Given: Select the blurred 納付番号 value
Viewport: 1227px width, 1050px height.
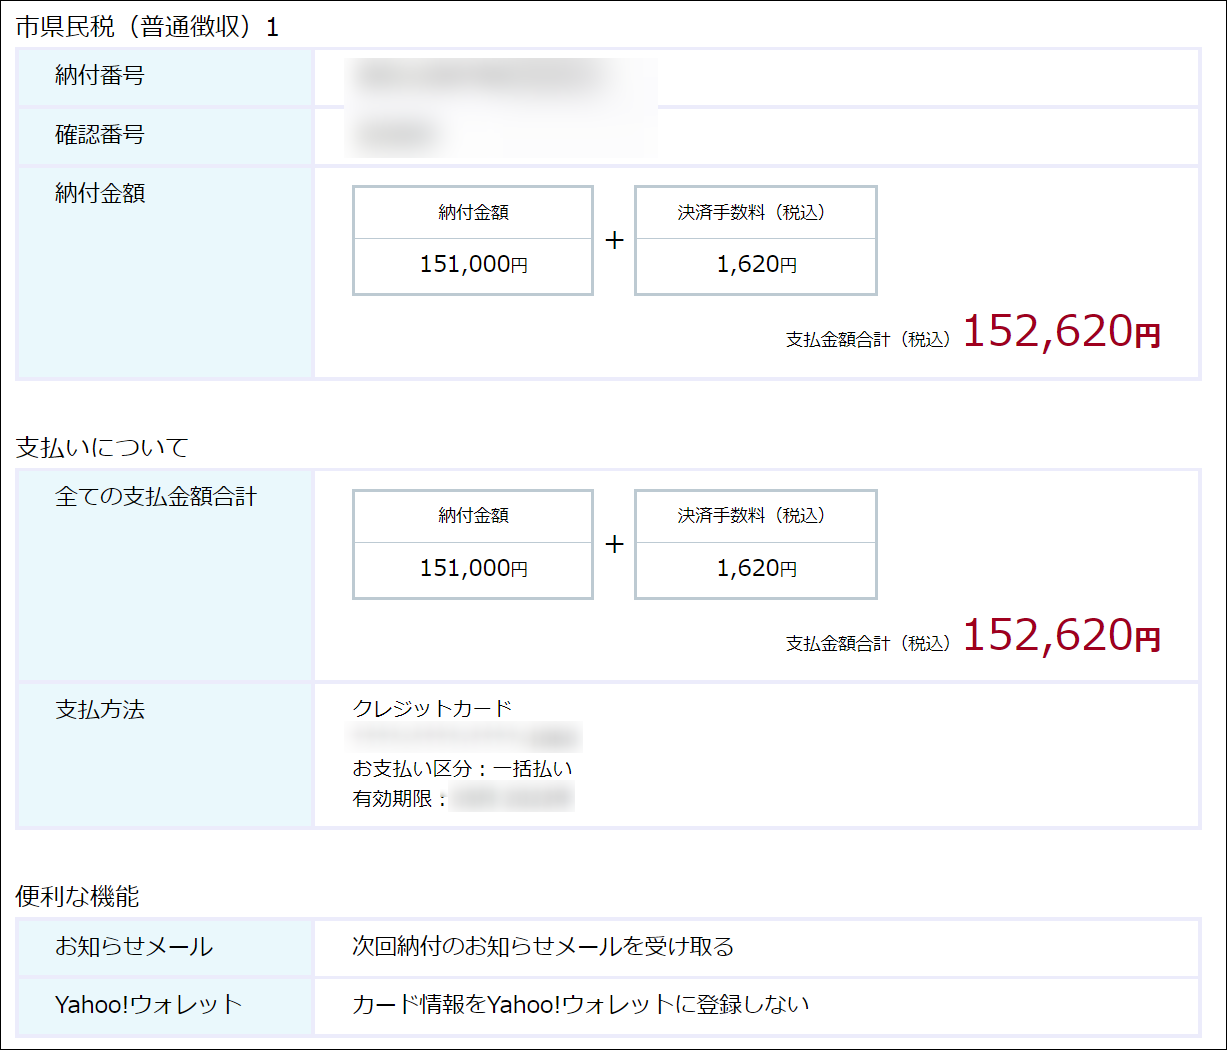Looking at the screenshot, I should pyautogui.click(x=480, y=76).
